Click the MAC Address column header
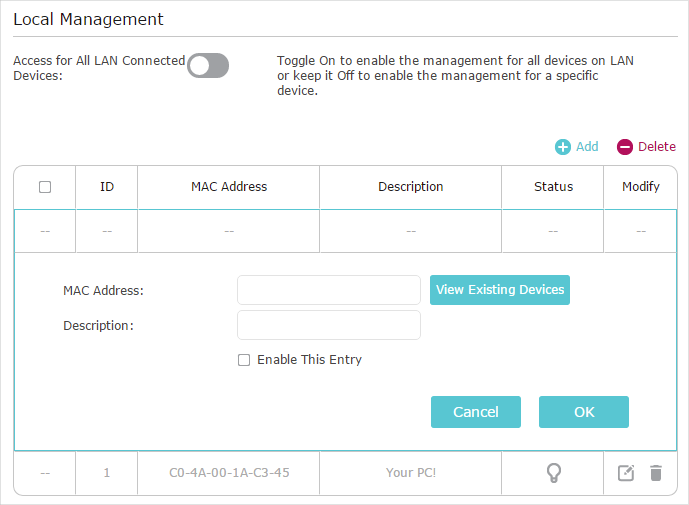The height and width of the screenshot is (505, 689). [x=228, y=187]
